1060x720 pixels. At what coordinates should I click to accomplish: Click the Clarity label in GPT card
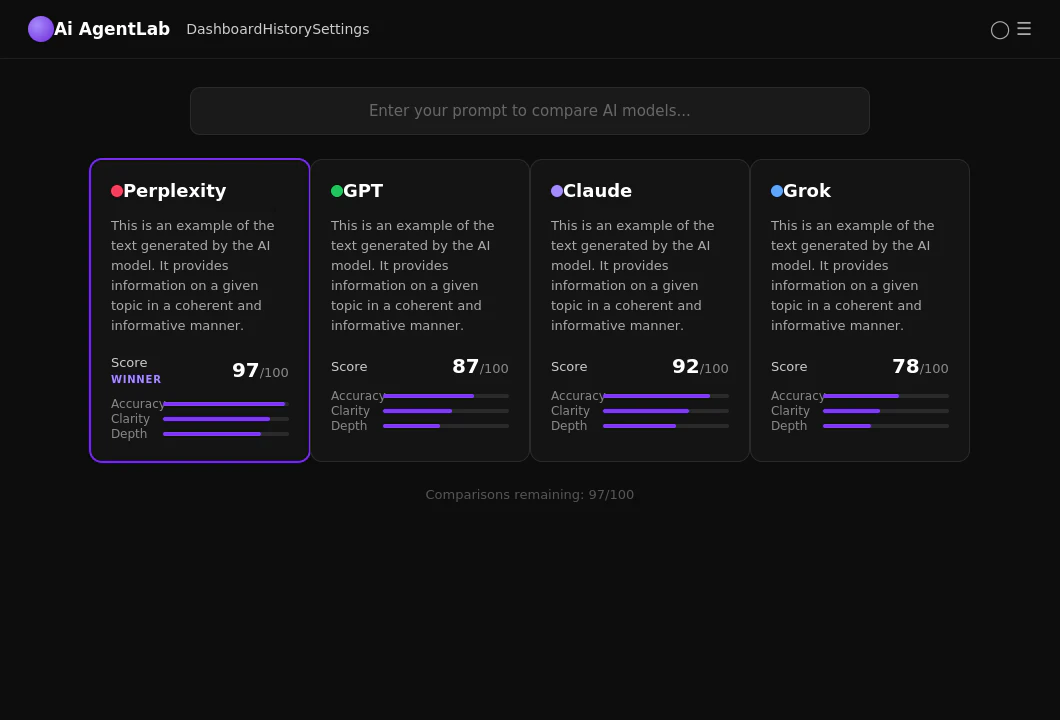click(x=350, y=411)
